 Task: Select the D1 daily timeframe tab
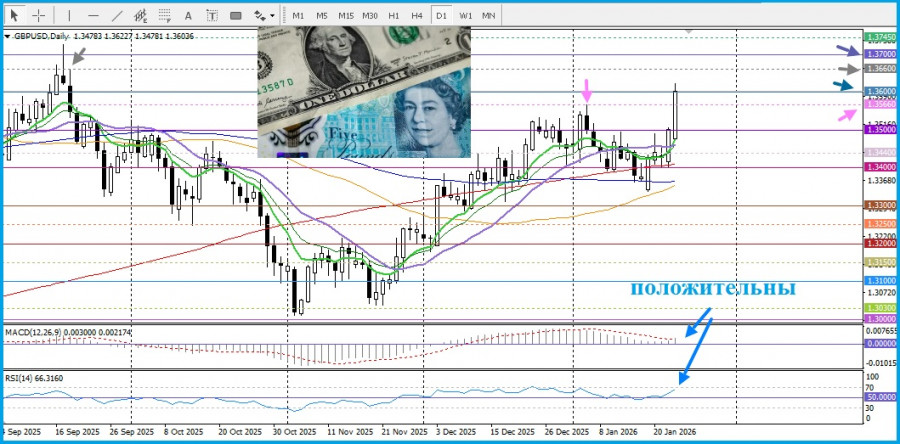click(441, 16)
